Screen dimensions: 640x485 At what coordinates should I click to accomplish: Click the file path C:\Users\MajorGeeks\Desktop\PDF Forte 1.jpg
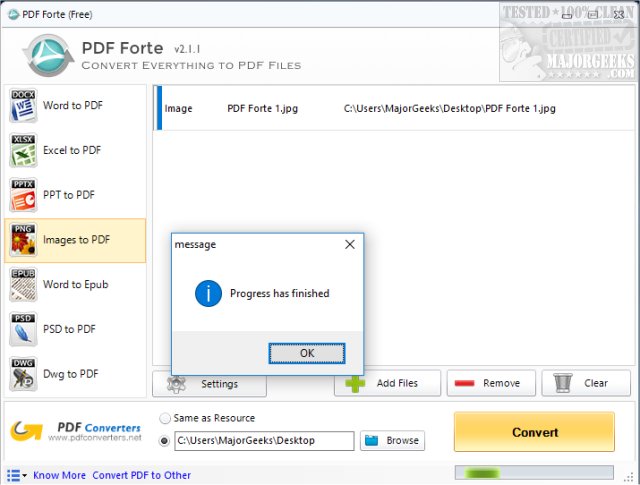click(x=449, y=109)
